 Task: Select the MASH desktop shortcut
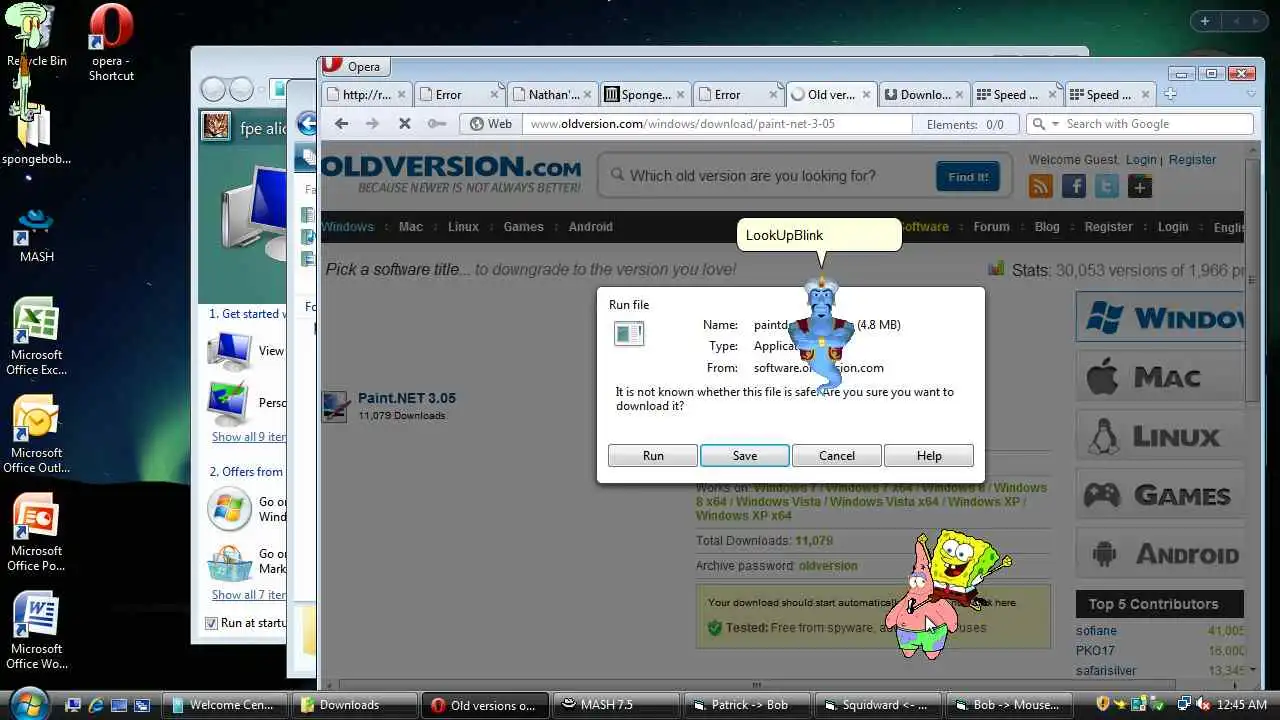coord(36,235)
